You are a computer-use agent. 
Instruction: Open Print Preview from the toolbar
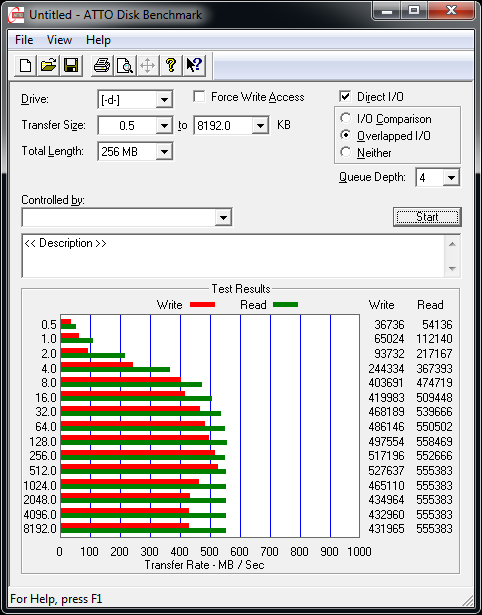(x=125, y=66)
